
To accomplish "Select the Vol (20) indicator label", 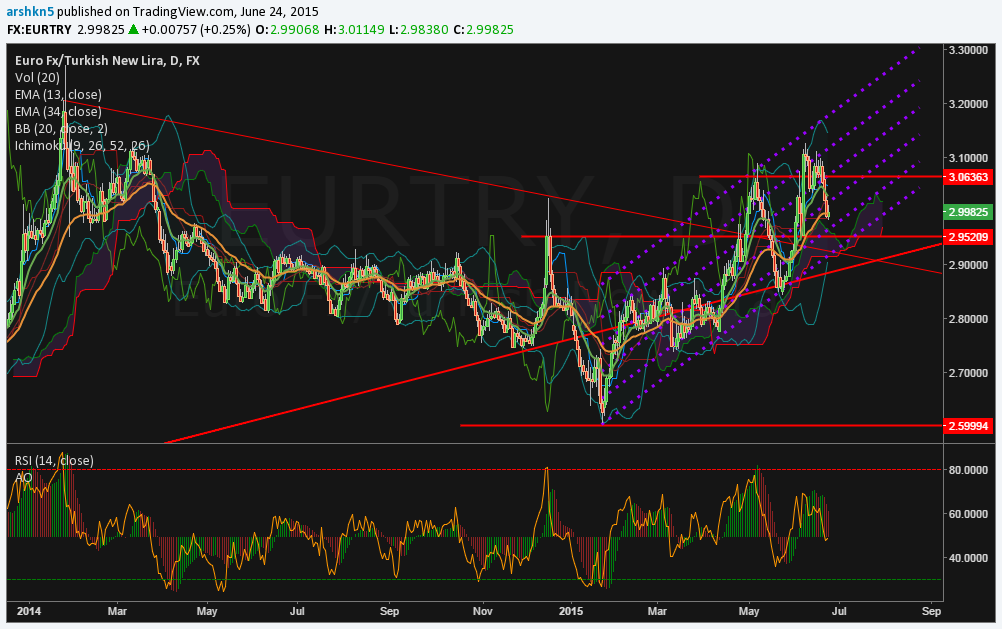I will click(x=40, y=77).
